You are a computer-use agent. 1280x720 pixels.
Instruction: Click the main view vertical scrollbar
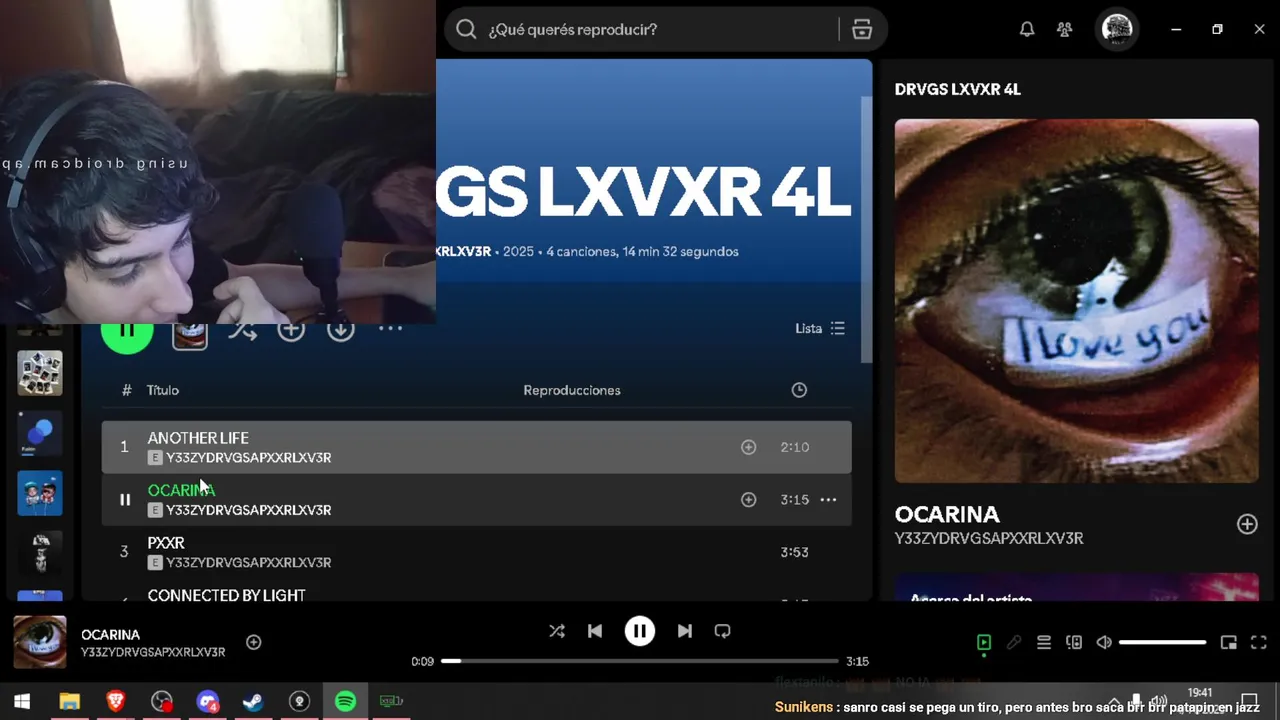pos(866,228)
